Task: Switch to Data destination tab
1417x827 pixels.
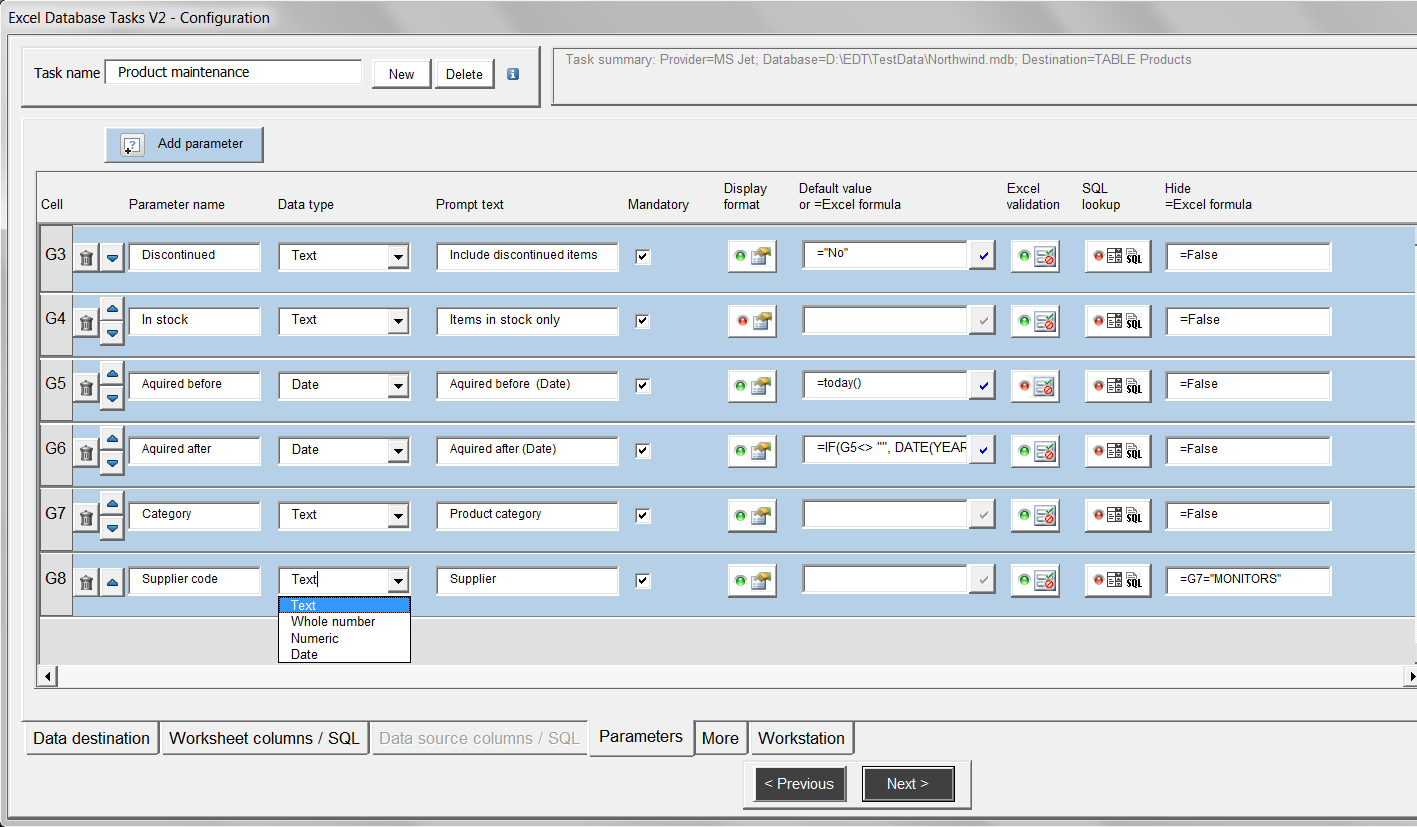Action: pos(92,738)
